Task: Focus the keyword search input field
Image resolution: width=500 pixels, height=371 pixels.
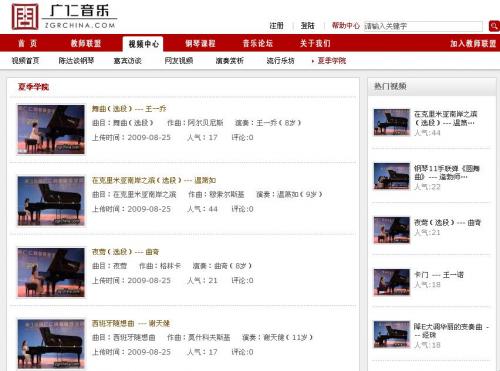Action: point(423,26)
